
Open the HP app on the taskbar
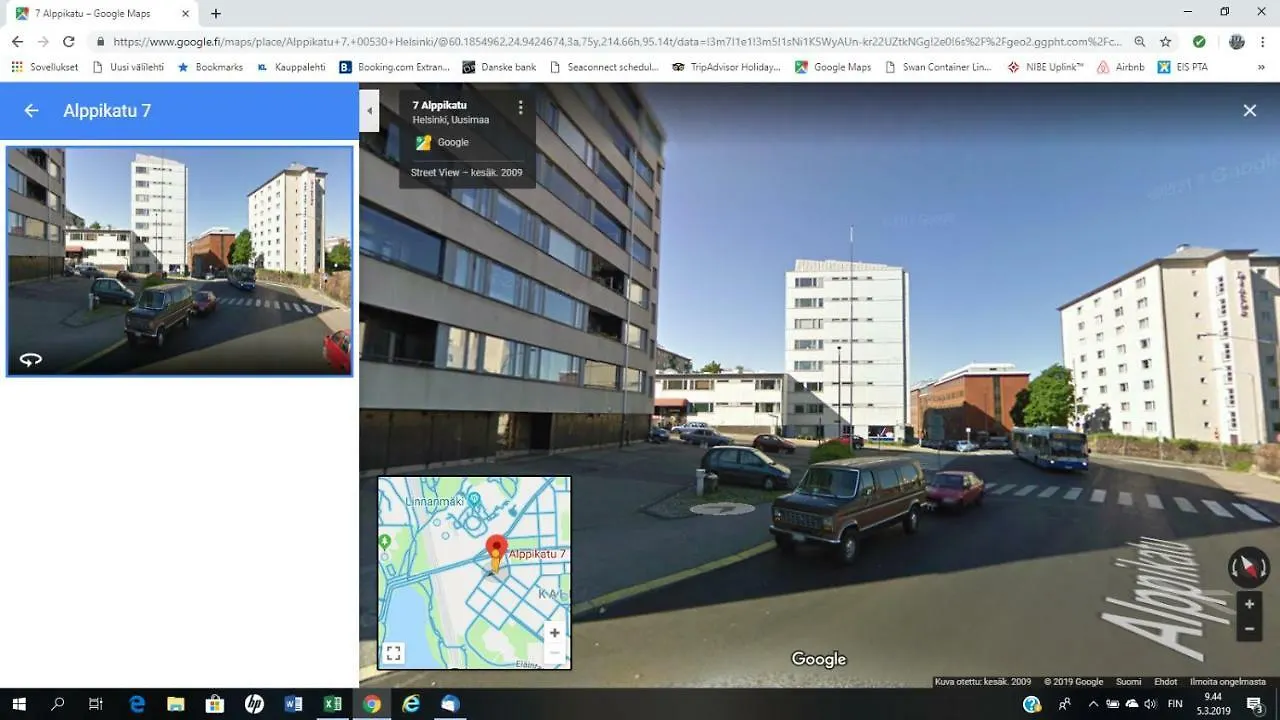pos(254,704)
